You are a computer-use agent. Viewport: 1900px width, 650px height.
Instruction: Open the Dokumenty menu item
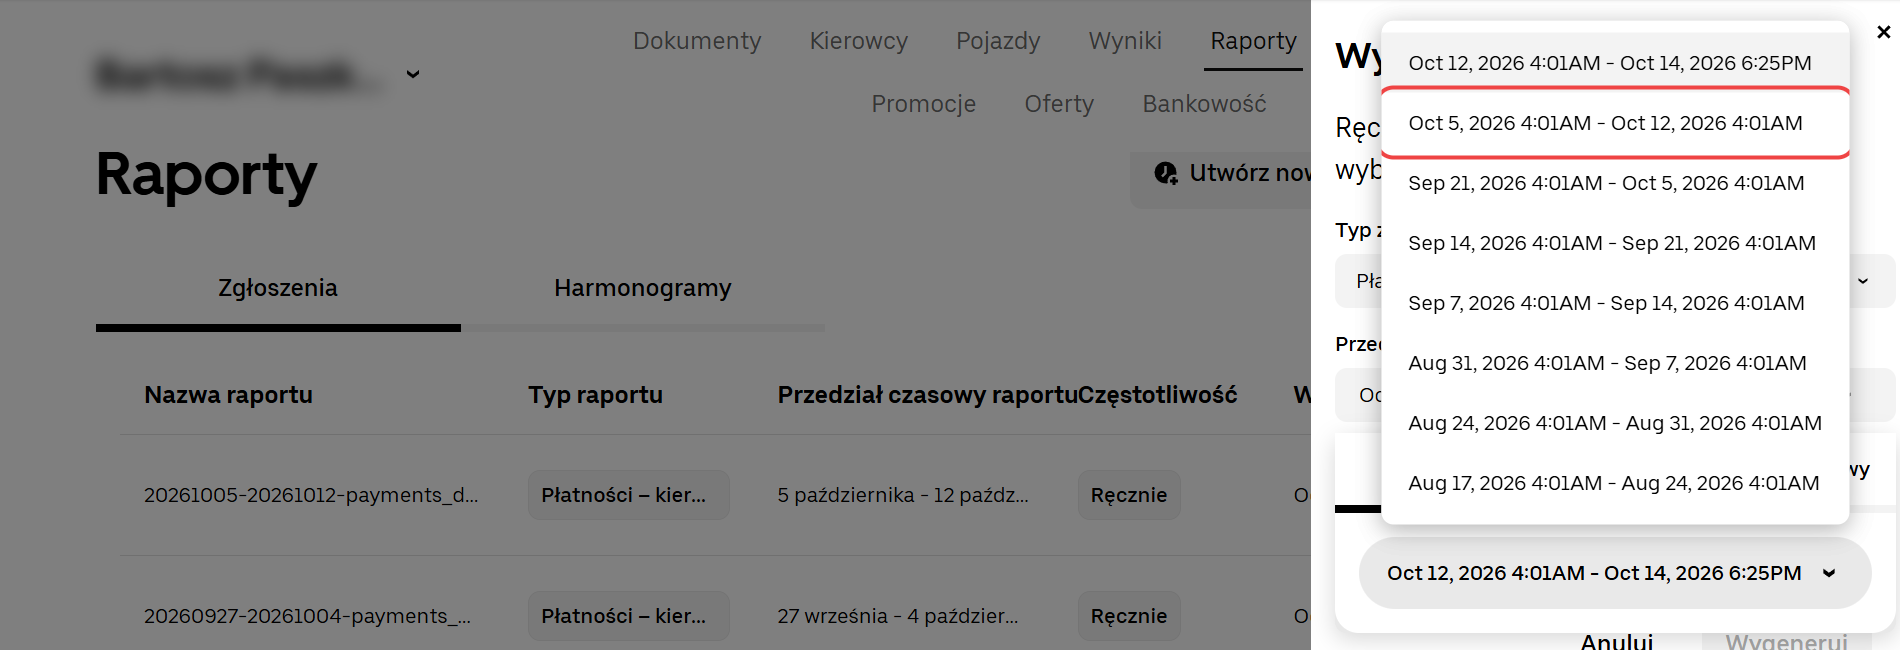697,41
